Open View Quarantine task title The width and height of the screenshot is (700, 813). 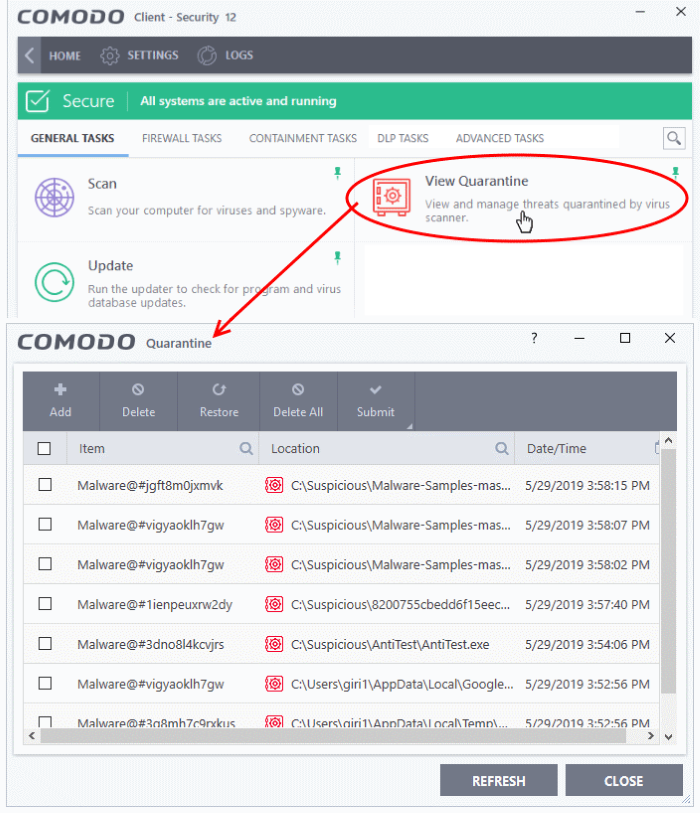pos(477,181)
